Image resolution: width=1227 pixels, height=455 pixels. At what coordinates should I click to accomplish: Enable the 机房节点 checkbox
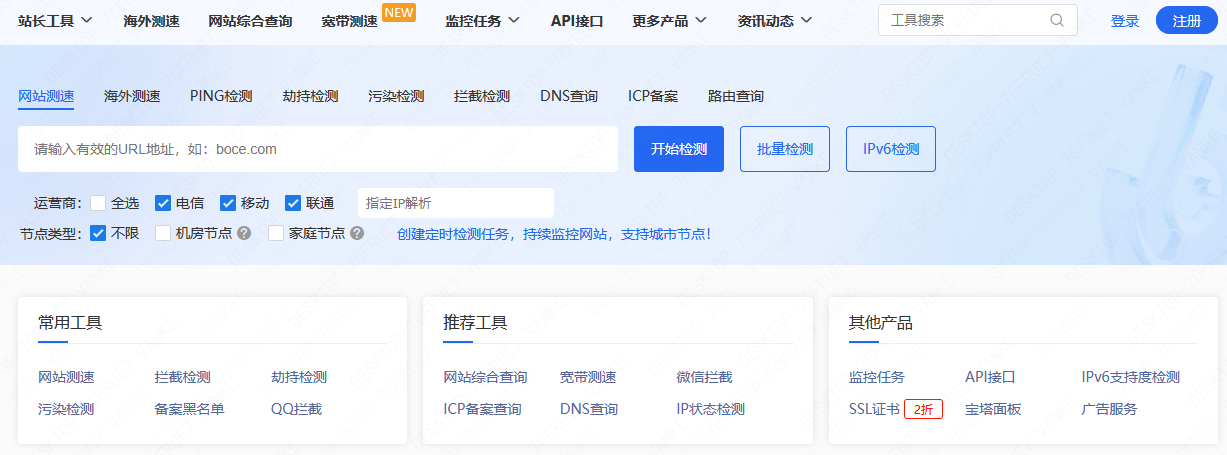coord(163,233)
